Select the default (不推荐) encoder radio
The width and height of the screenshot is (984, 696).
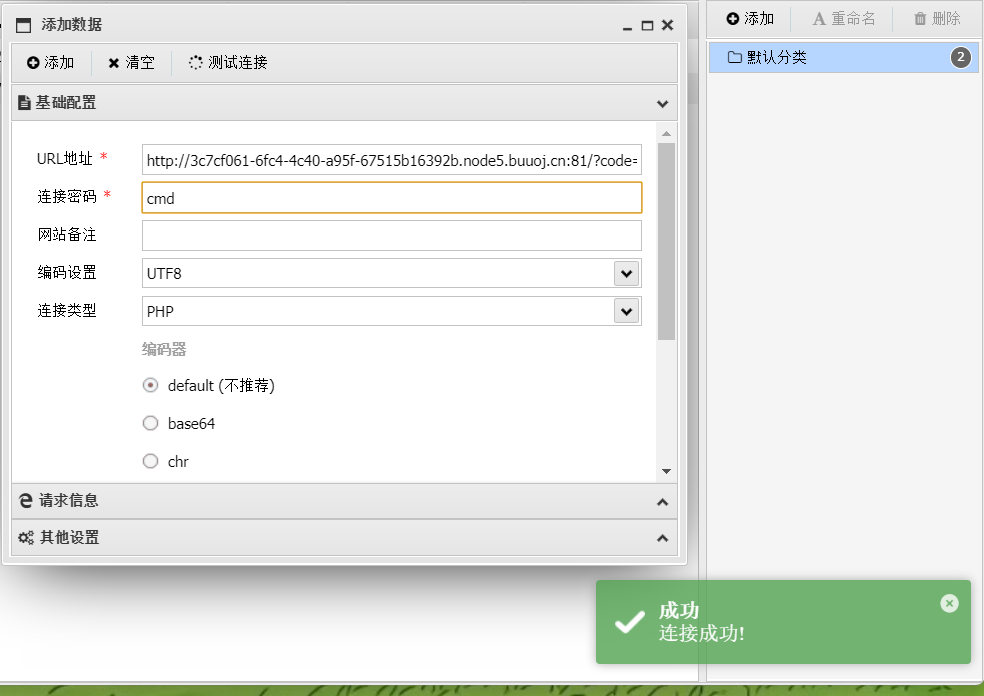pos(151,385)
